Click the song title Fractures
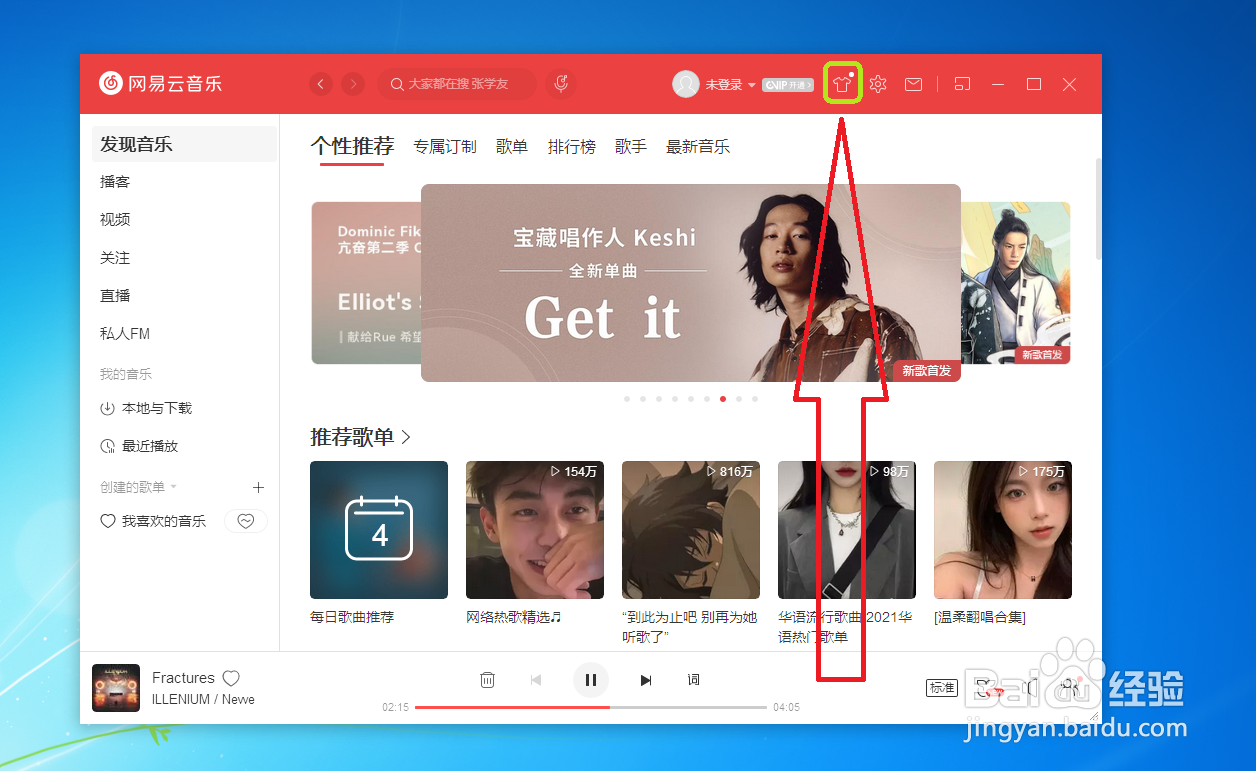The width and height of the screenshot is (1256, 771). 183,678
